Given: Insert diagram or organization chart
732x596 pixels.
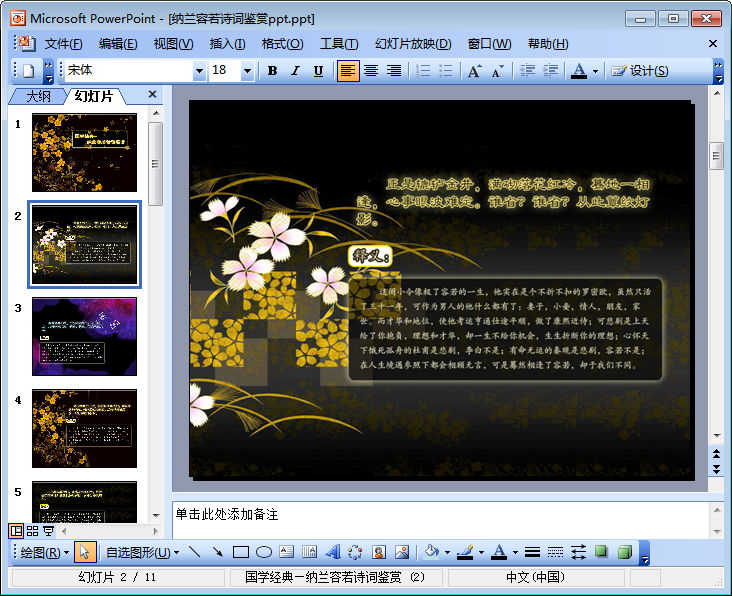Looking at the screenshot, I should [355, 553].
